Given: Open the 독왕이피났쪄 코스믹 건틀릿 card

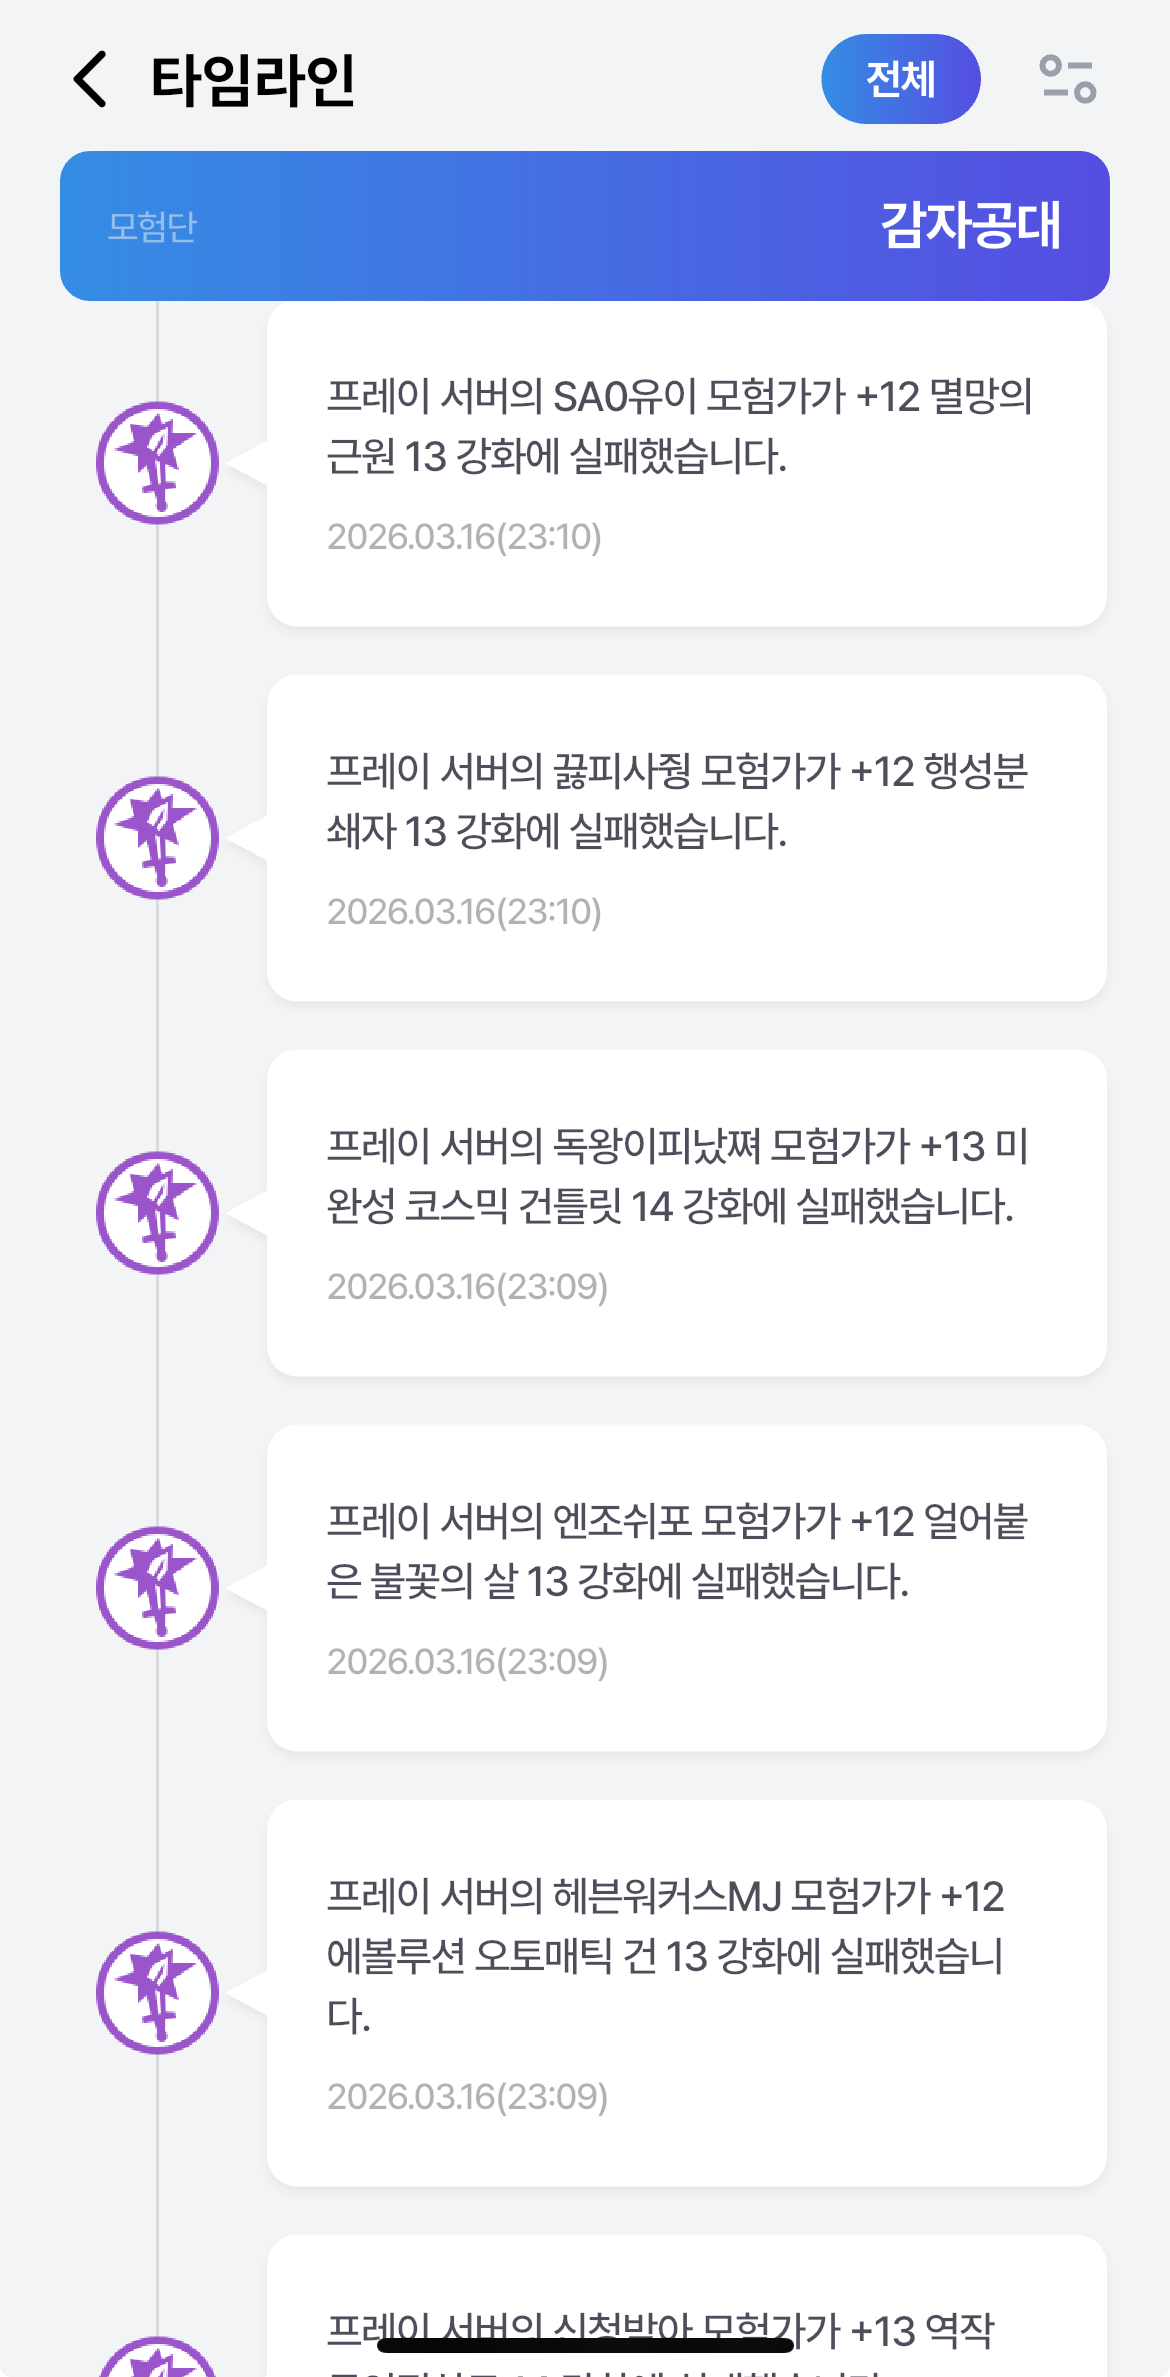Looking at the screenshot, I should [686, 1213].
